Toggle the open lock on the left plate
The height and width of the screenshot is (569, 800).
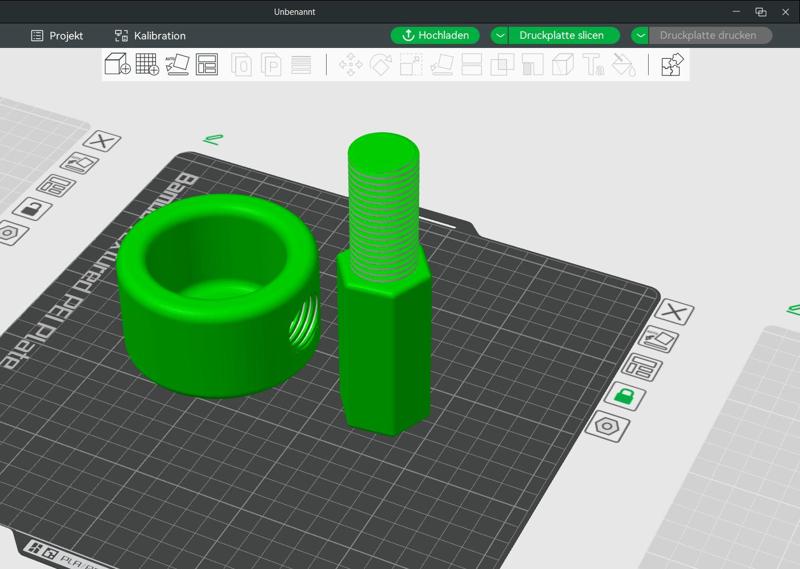point(32,209)
